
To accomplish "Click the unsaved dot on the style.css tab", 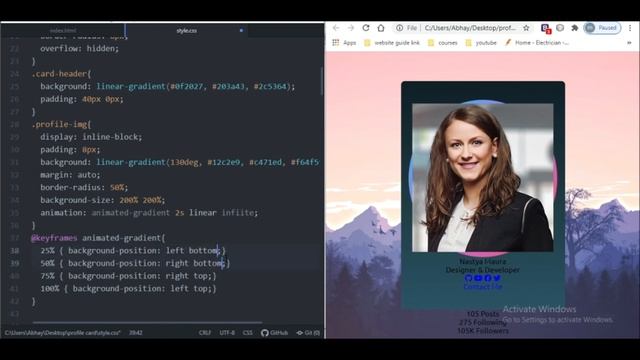I will 241,31.
